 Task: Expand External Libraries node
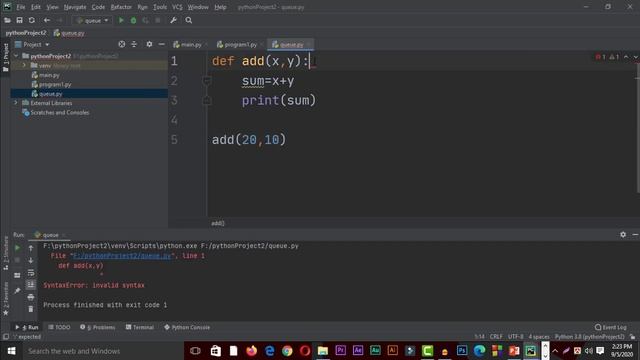(16, 103)
